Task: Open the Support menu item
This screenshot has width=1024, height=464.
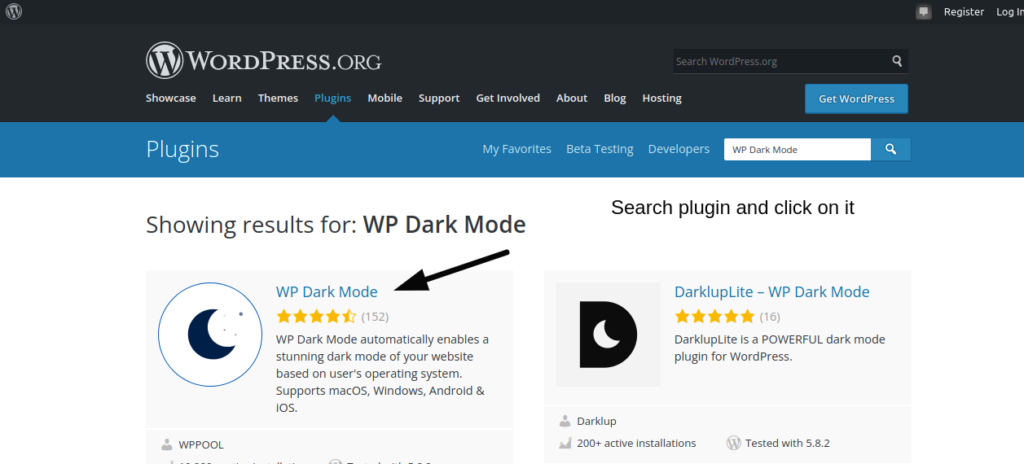Action: pyautogui.click(x=439, y=98)
